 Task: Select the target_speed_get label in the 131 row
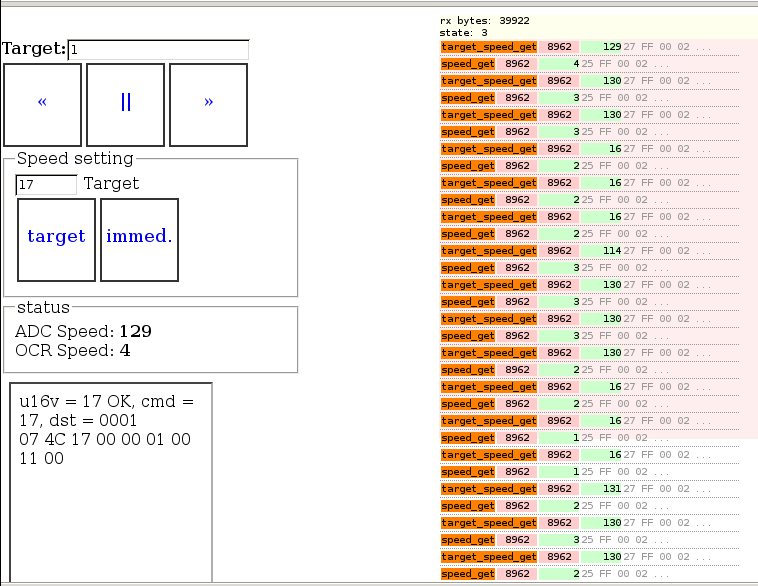pos(489,489)
